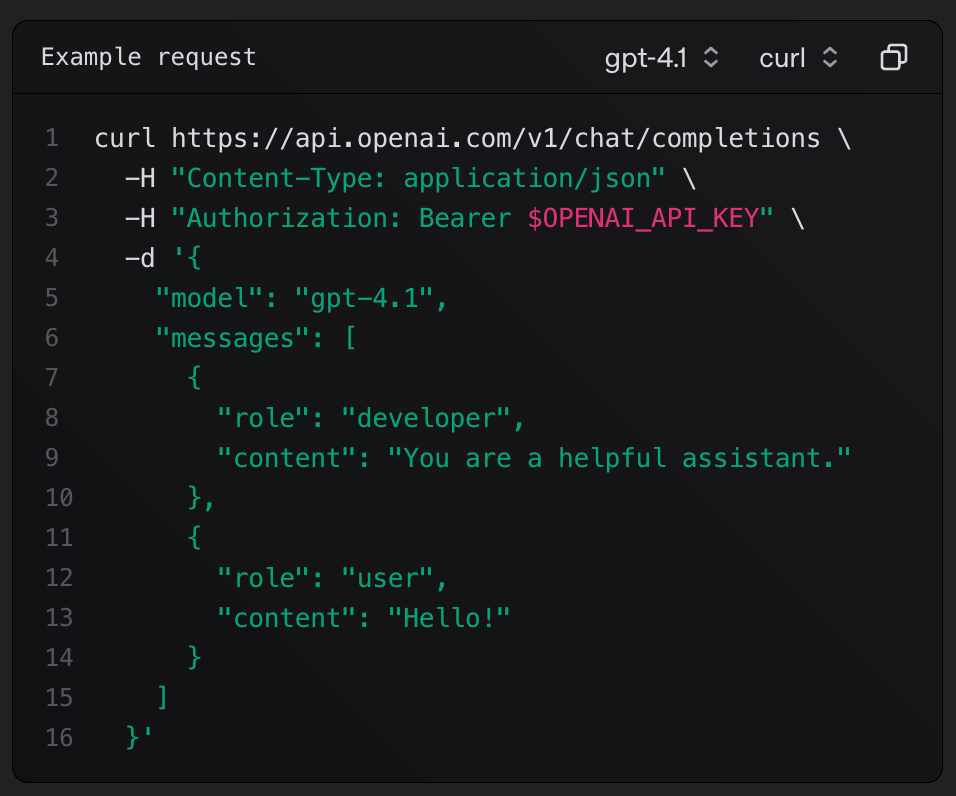Open the curl language dropdown
This screenshot has width=956, height=796.
pos(797,58)
